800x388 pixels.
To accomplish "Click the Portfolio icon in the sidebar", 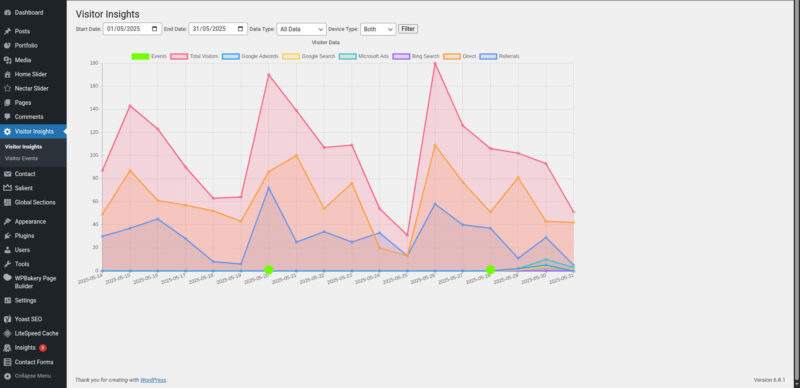I will tap(7, 45).
